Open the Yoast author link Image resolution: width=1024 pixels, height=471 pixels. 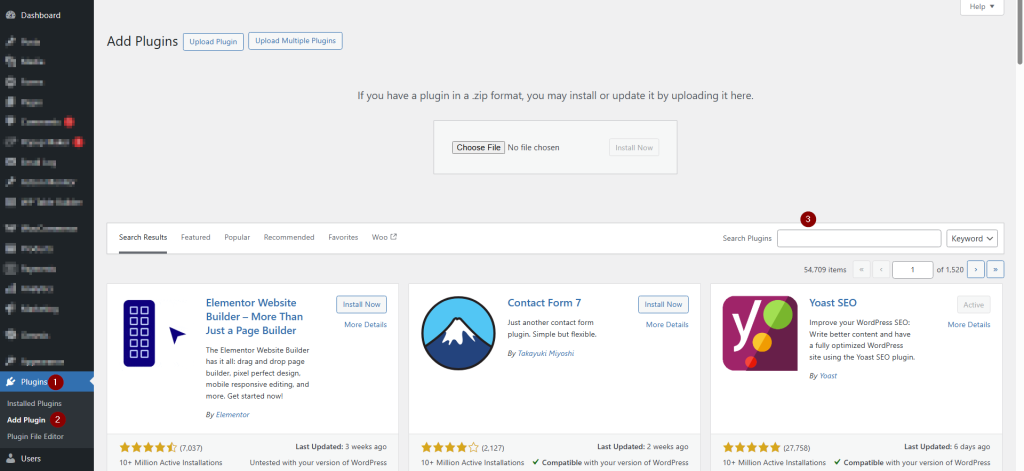pyautogui.click(x=828, y=376)
